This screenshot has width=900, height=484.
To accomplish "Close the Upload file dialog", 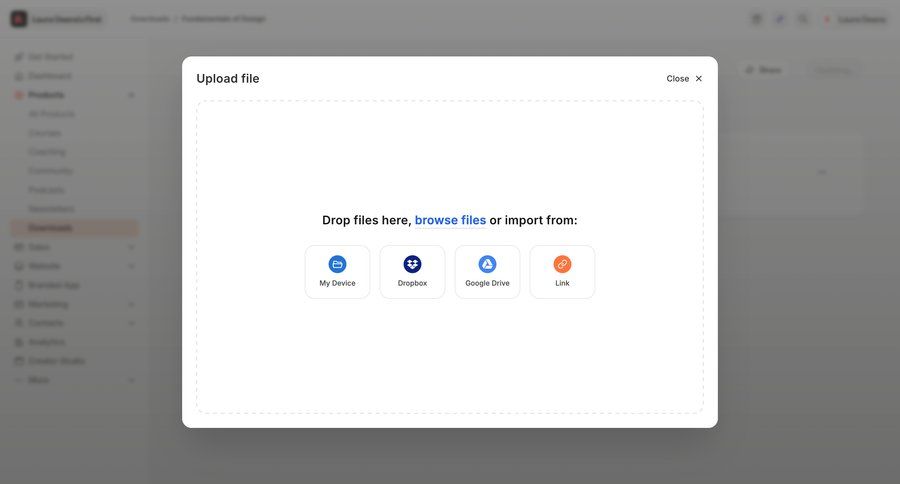I will coord(684,79).
